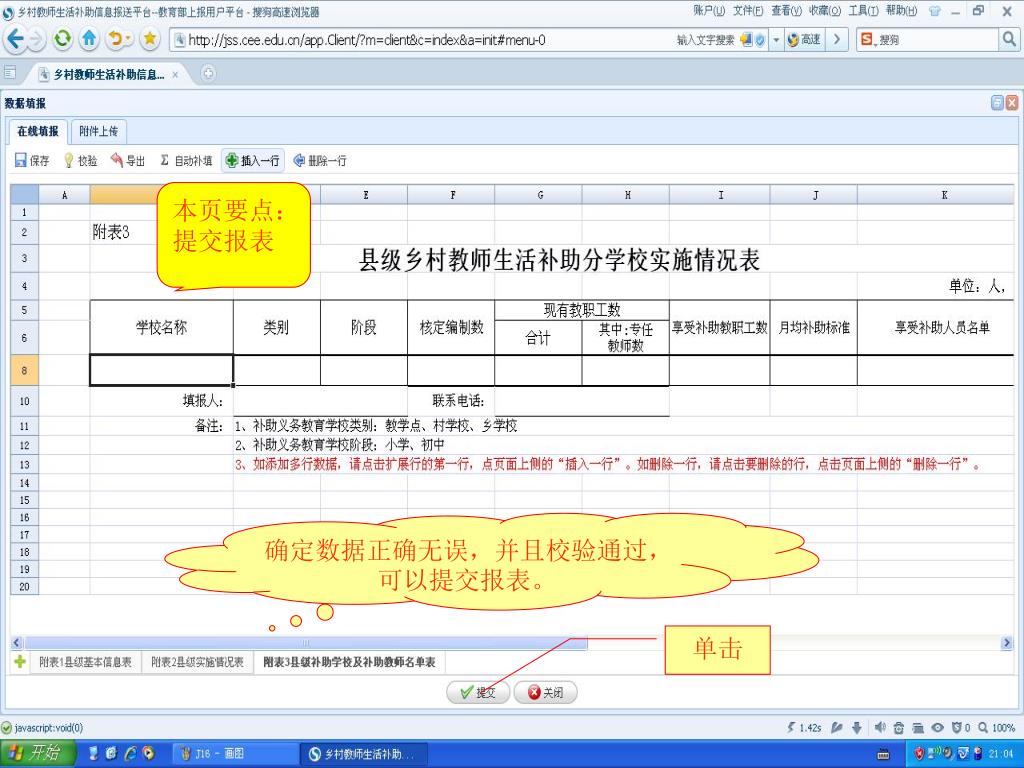This screenshot has height=768, width=1024.
Task: Select sheet tab 附表2县级实施情况表
Action: coord(197,662)
